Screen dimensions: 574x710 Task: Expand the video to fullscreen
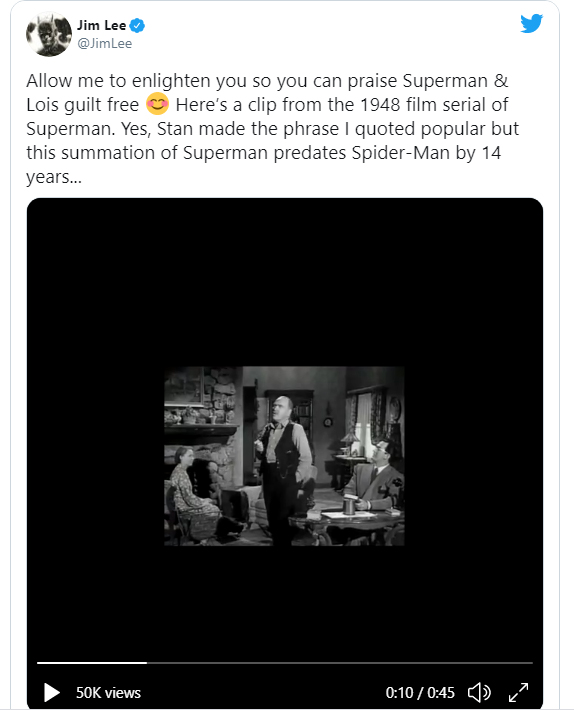coord(518,692)
